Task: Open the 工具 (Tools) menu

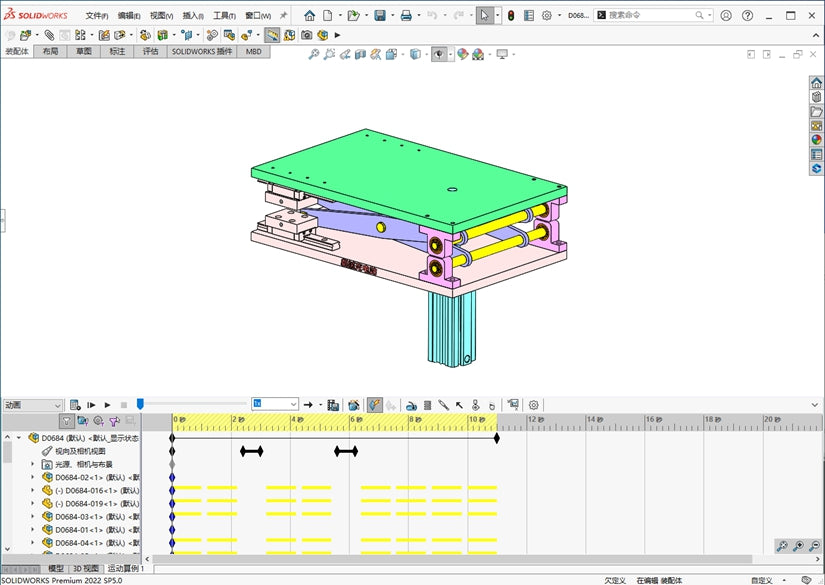Action: pyautogui.click(x=224, y=16)
